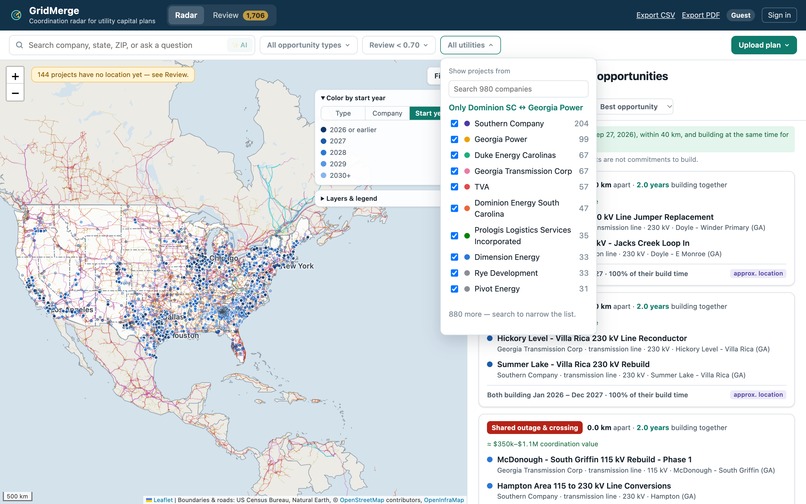
Task: Click blue dot beside Hickory Level project
Action: 490,338
